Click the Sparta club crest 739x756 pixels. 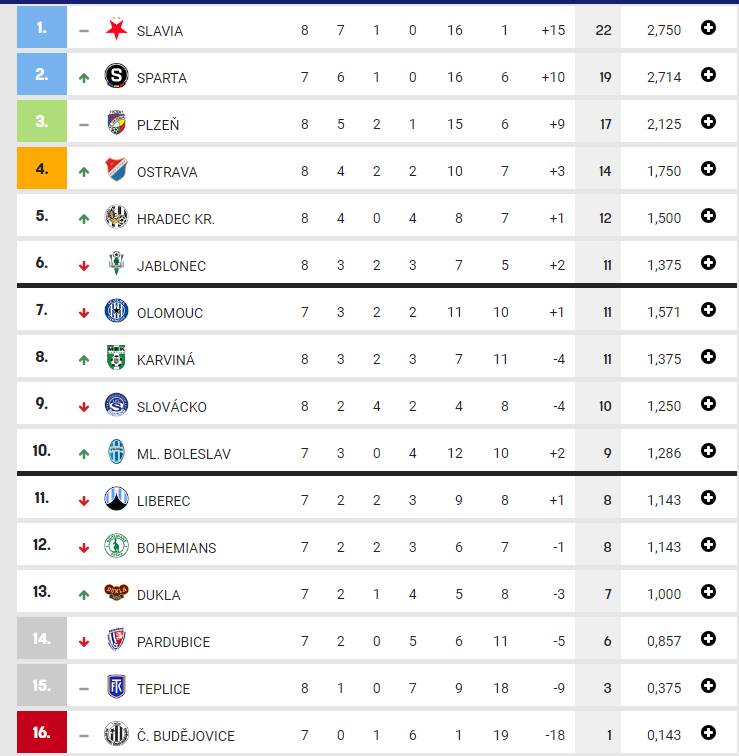(x=116, y=76)
